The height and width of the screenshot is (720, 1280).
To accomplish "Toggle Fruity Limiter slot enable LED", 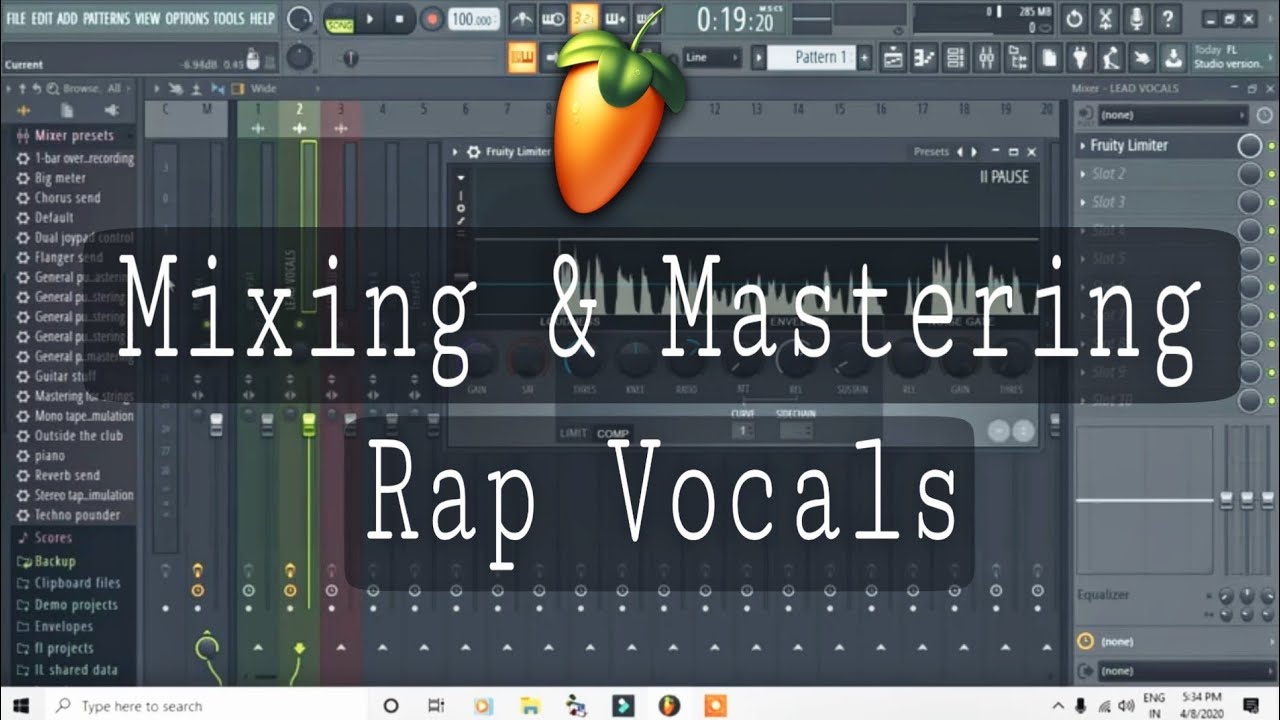I will click(x=1271, y=146).
